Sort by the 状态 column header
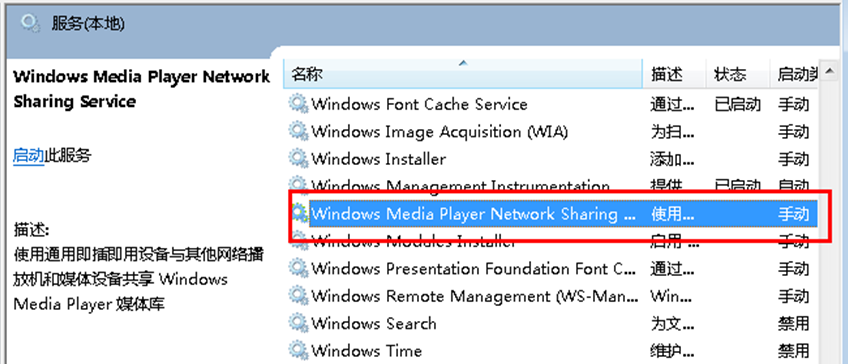848x364 pixels. click(x=738, y=74)
